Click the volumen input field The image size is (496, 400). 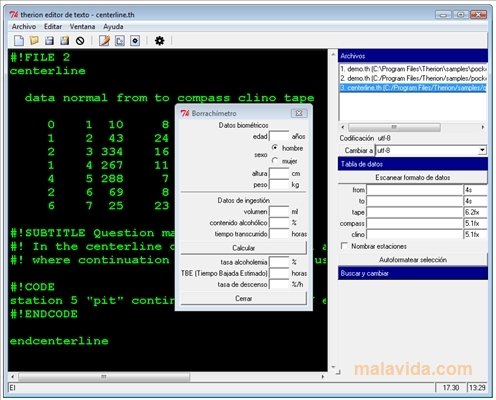click(x=279, y=211)
